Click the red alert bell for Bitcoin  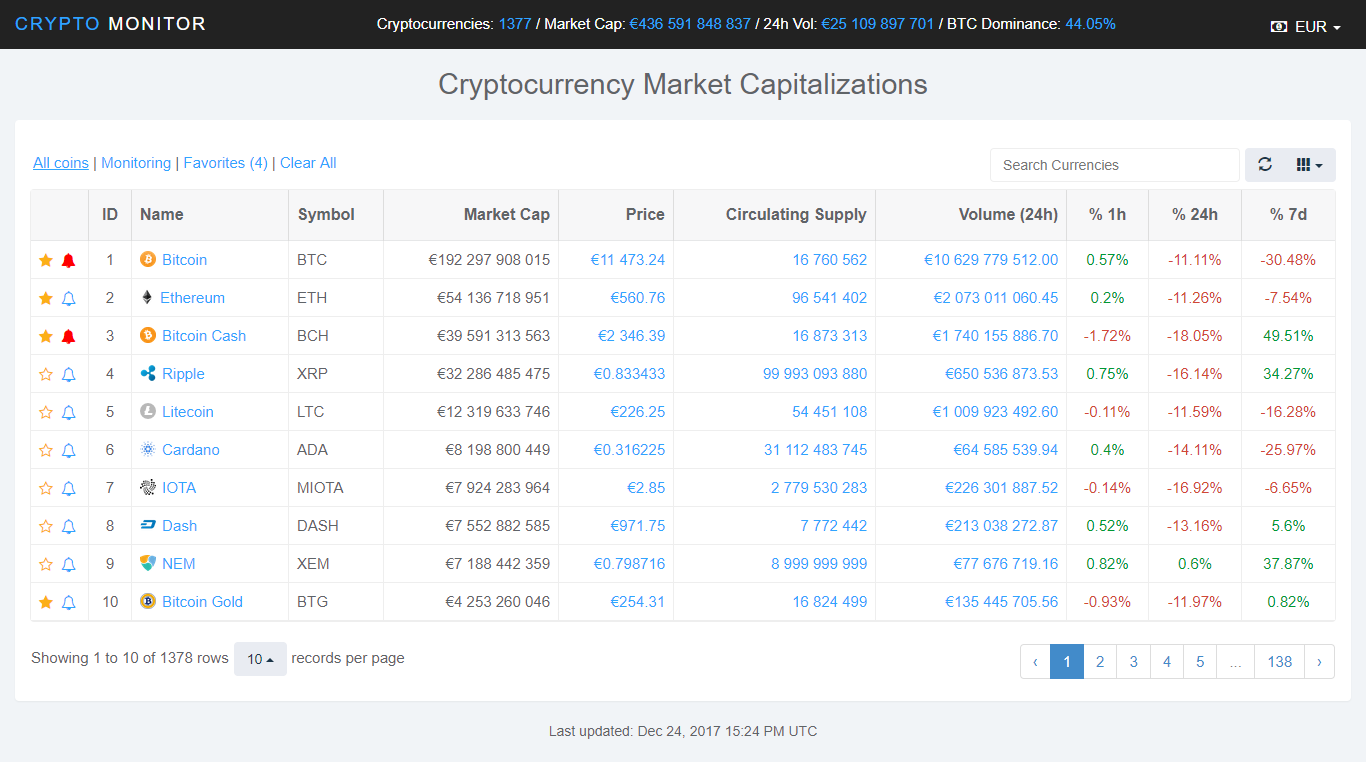point(68,260)
